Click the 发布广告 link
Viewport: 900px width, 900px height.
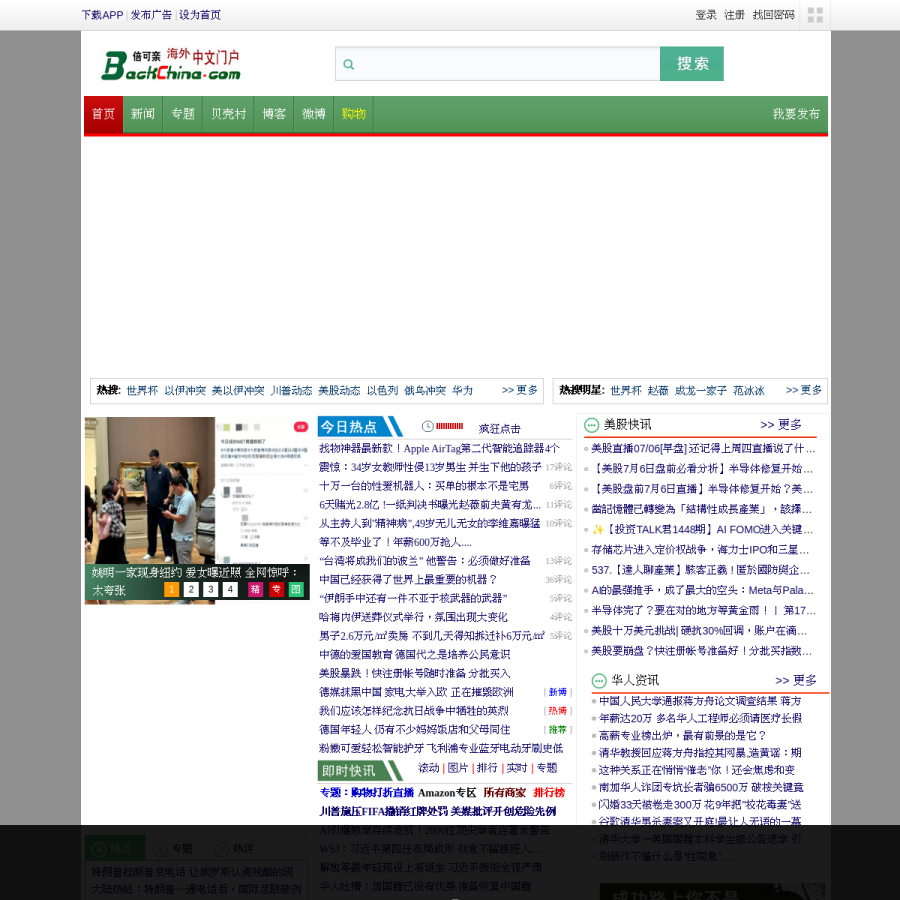[x=151, y=15]
